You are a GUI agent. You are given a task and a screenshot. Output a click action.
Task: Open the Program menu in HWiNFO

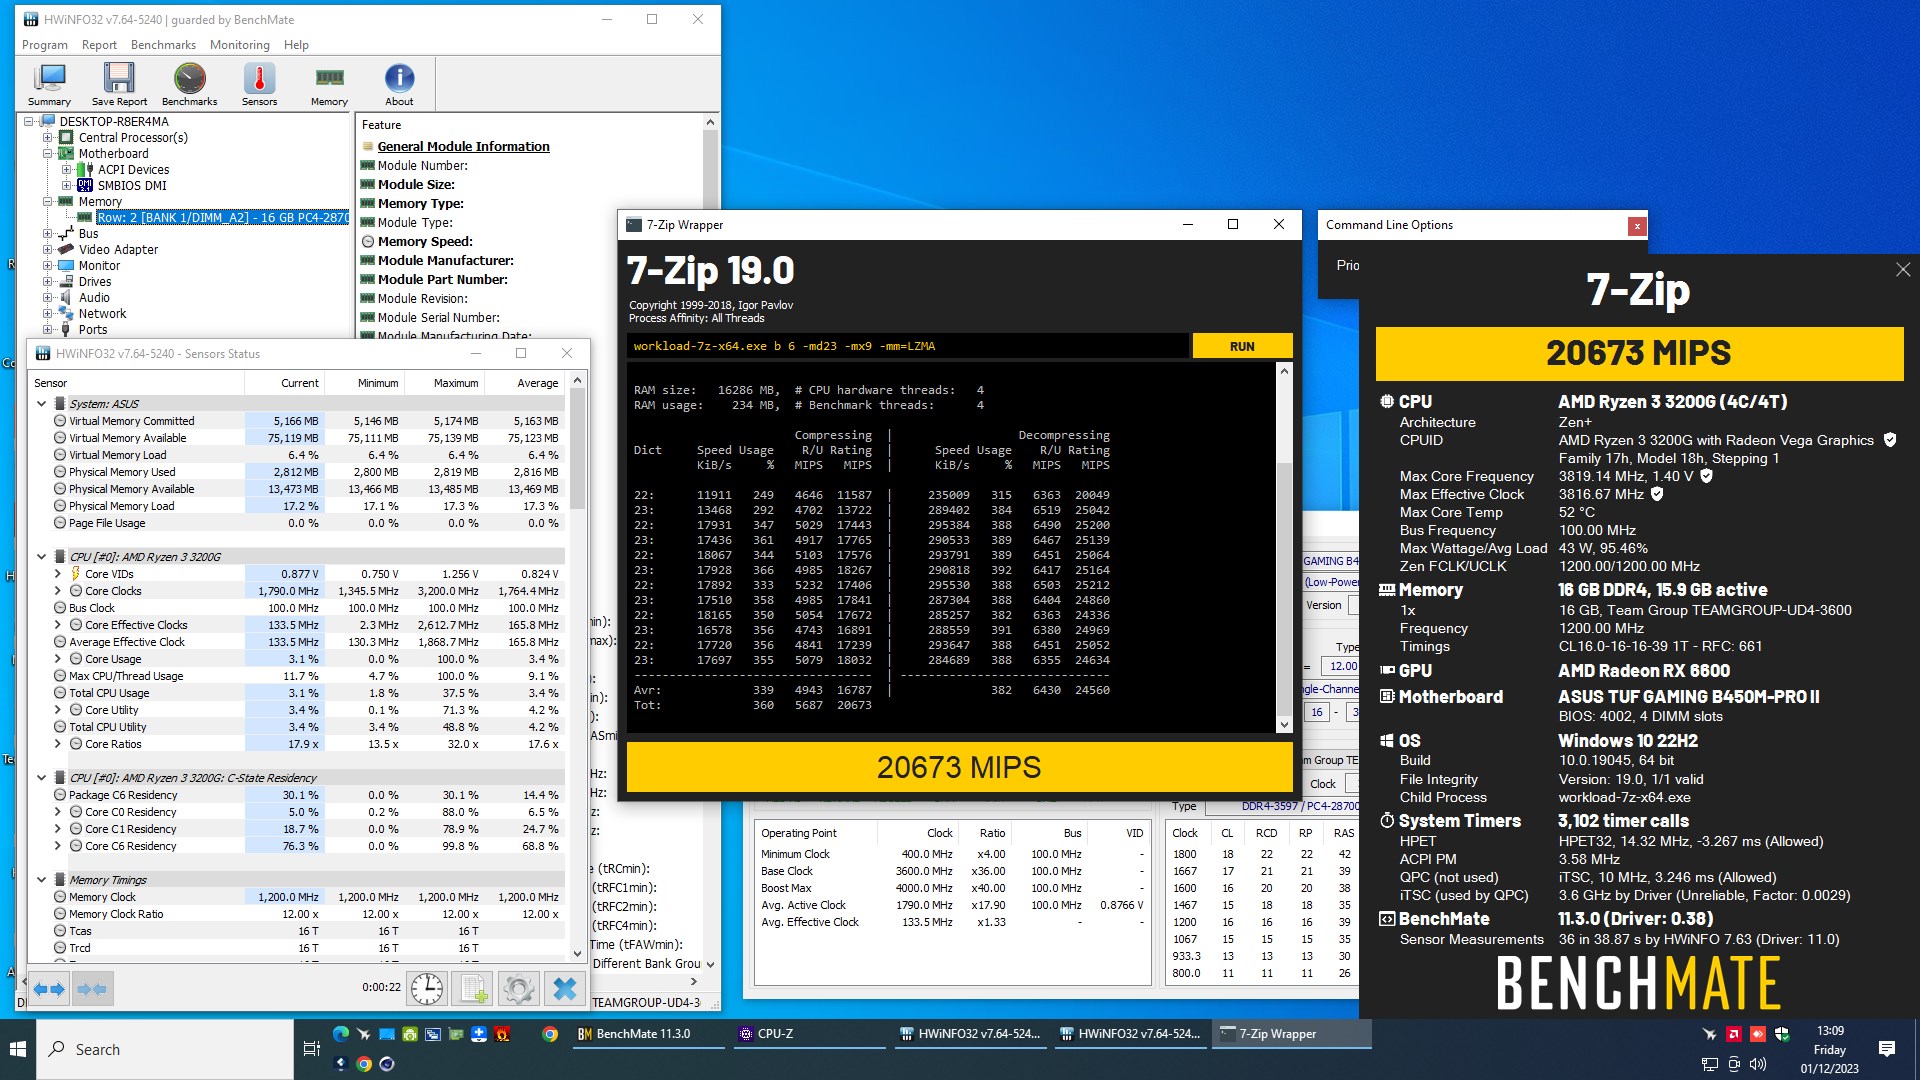coord(45,45)
